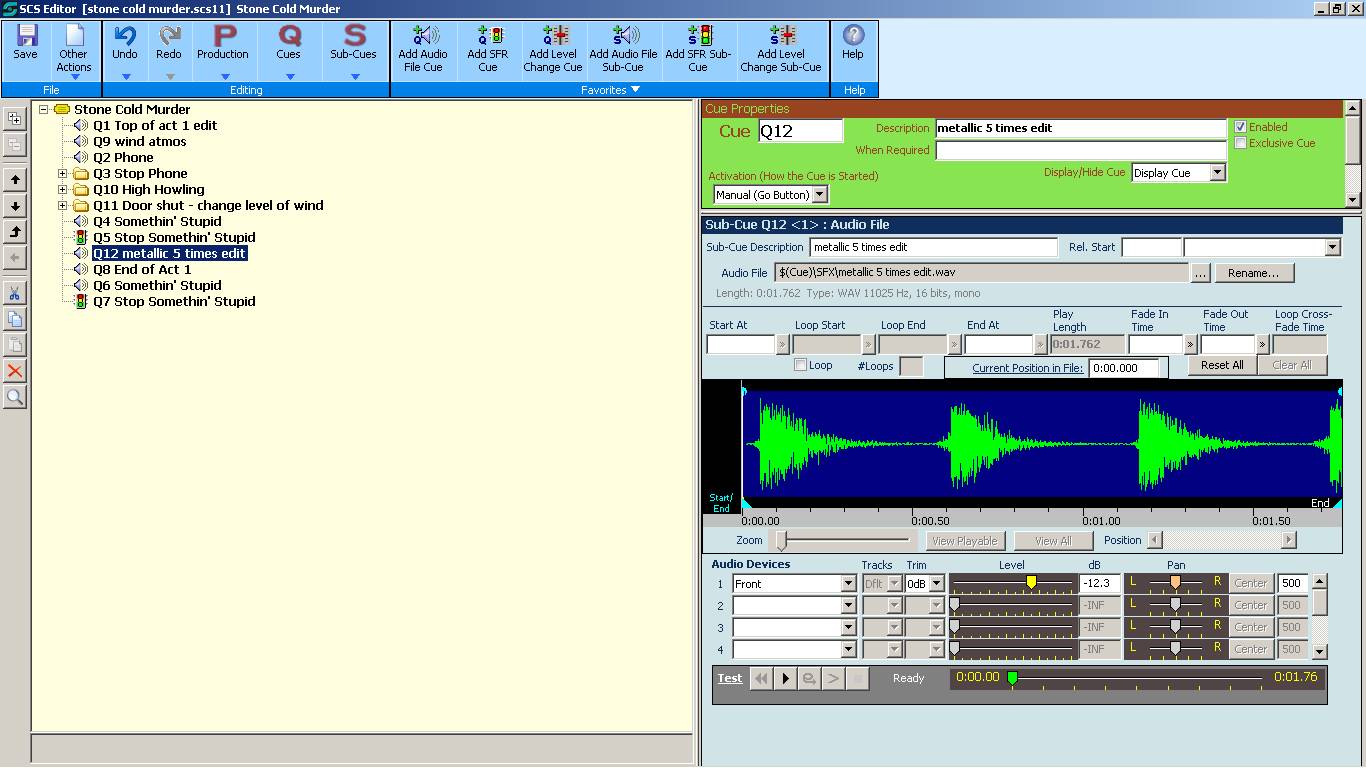This screenshot has height=768, width=1366.
Task: Tick the Loop checkbox
Action: pyautogui.click(x=800, y=365)
